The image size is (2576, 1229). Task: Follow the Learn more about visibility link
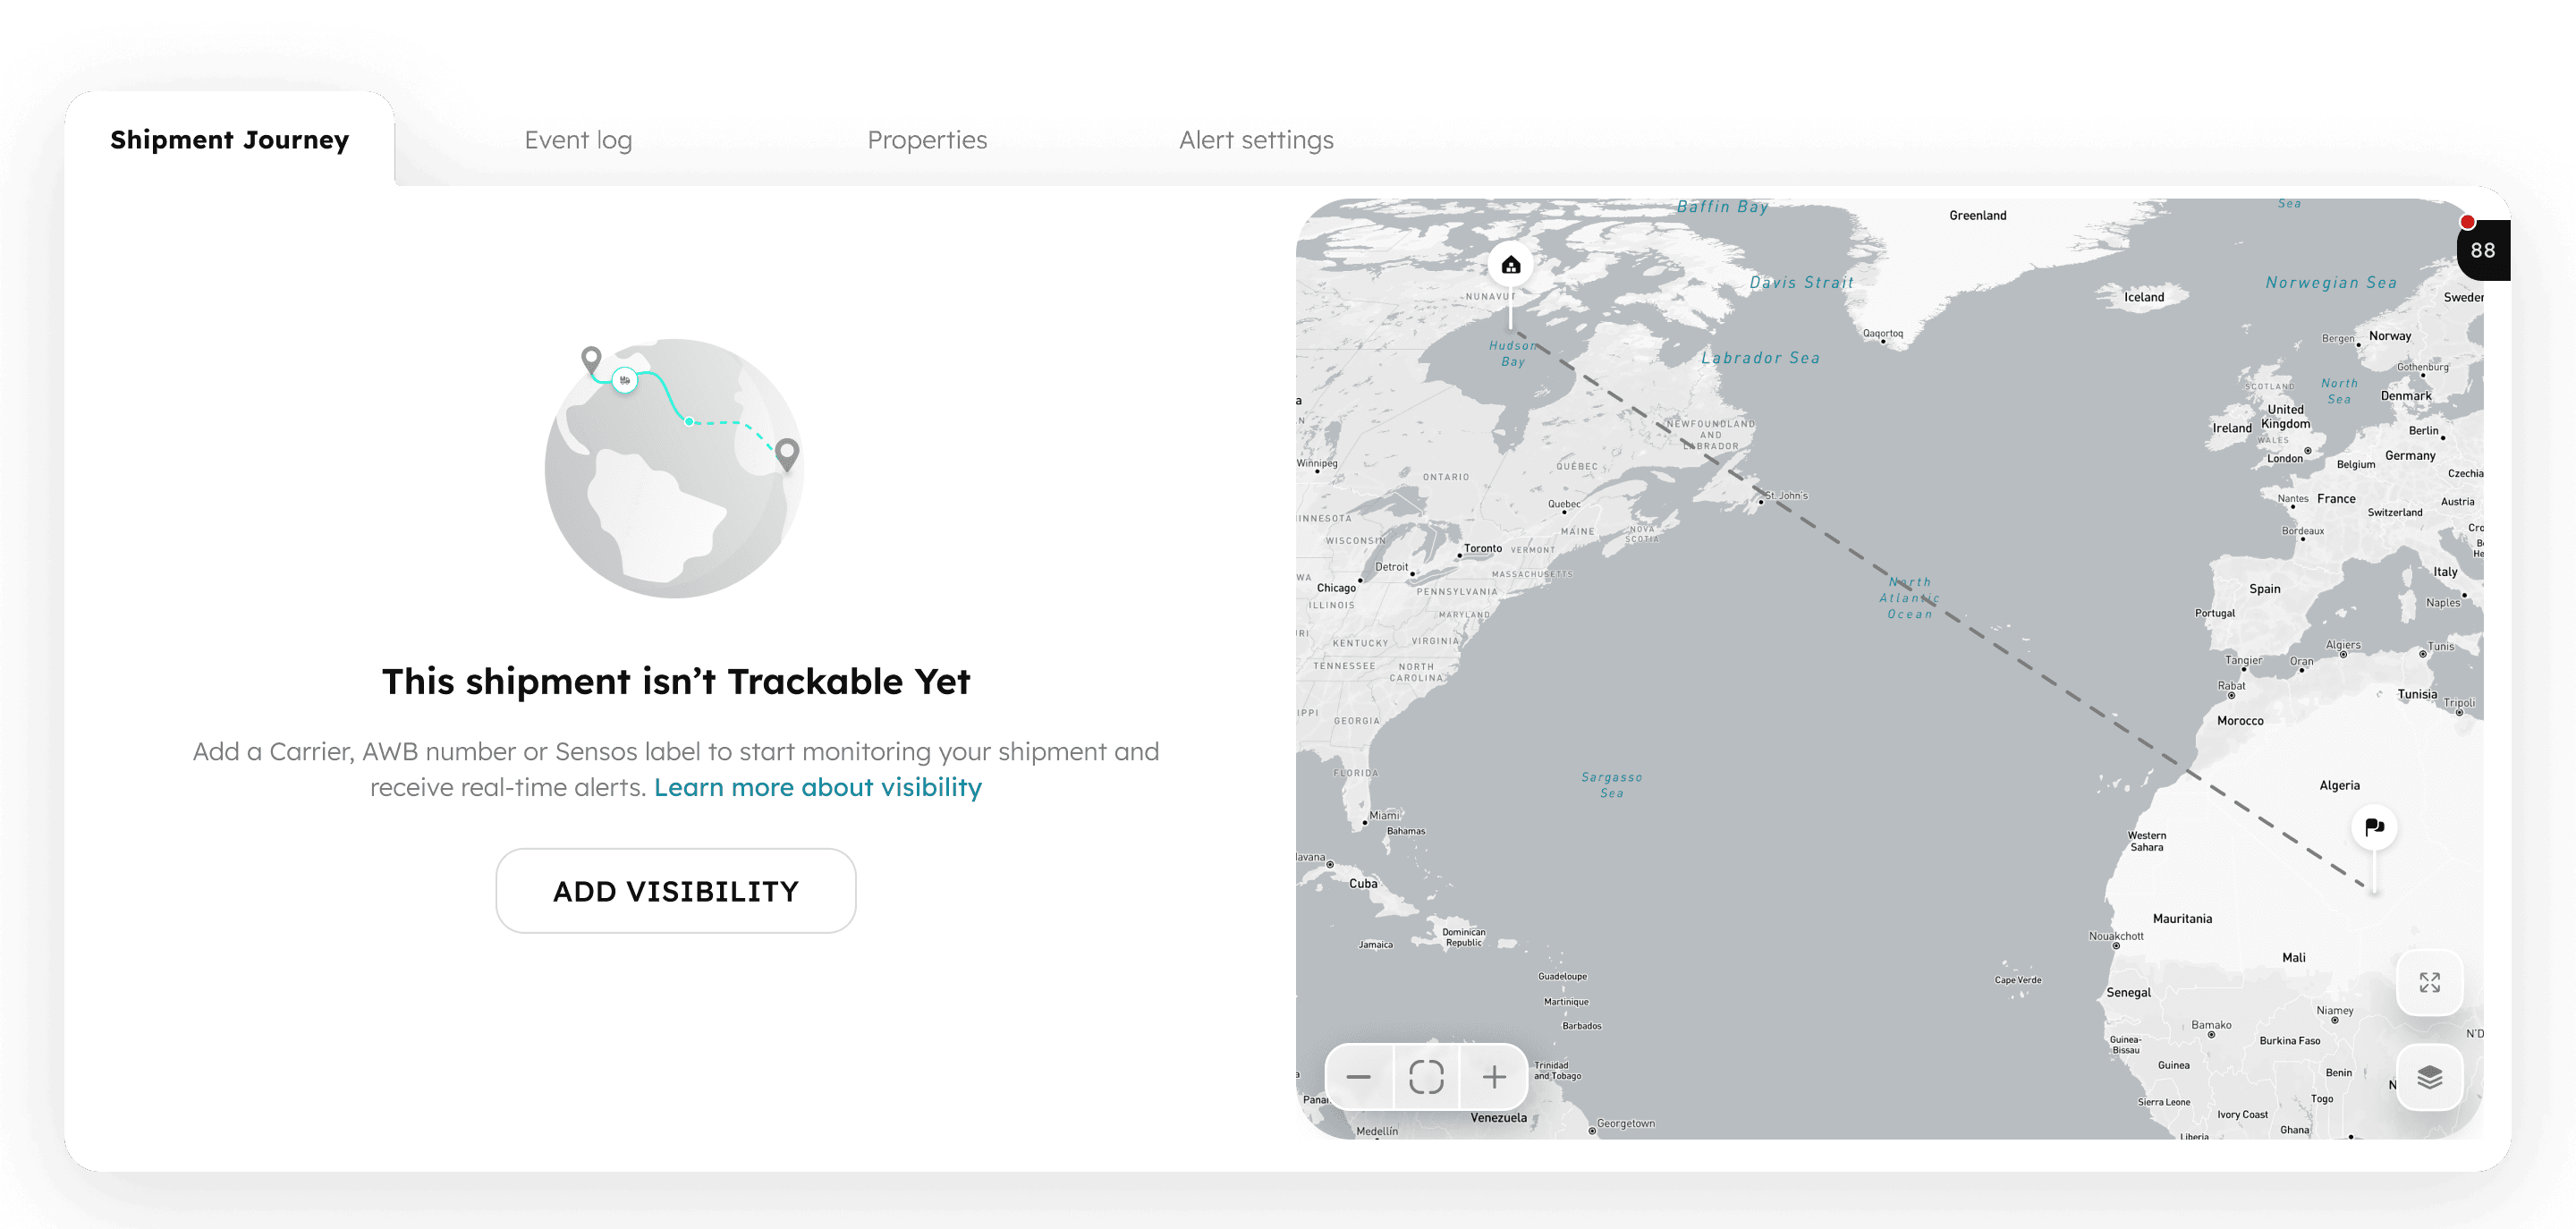click(817, 787)
